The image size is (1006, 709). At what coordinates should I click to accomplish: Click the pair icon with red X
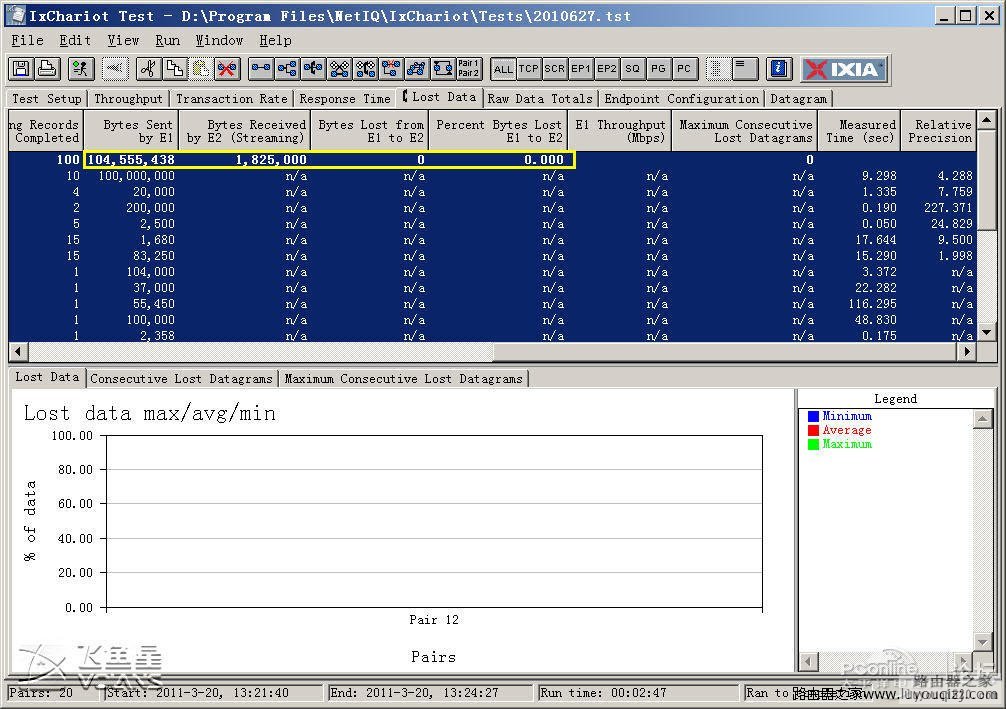point(391,69)
